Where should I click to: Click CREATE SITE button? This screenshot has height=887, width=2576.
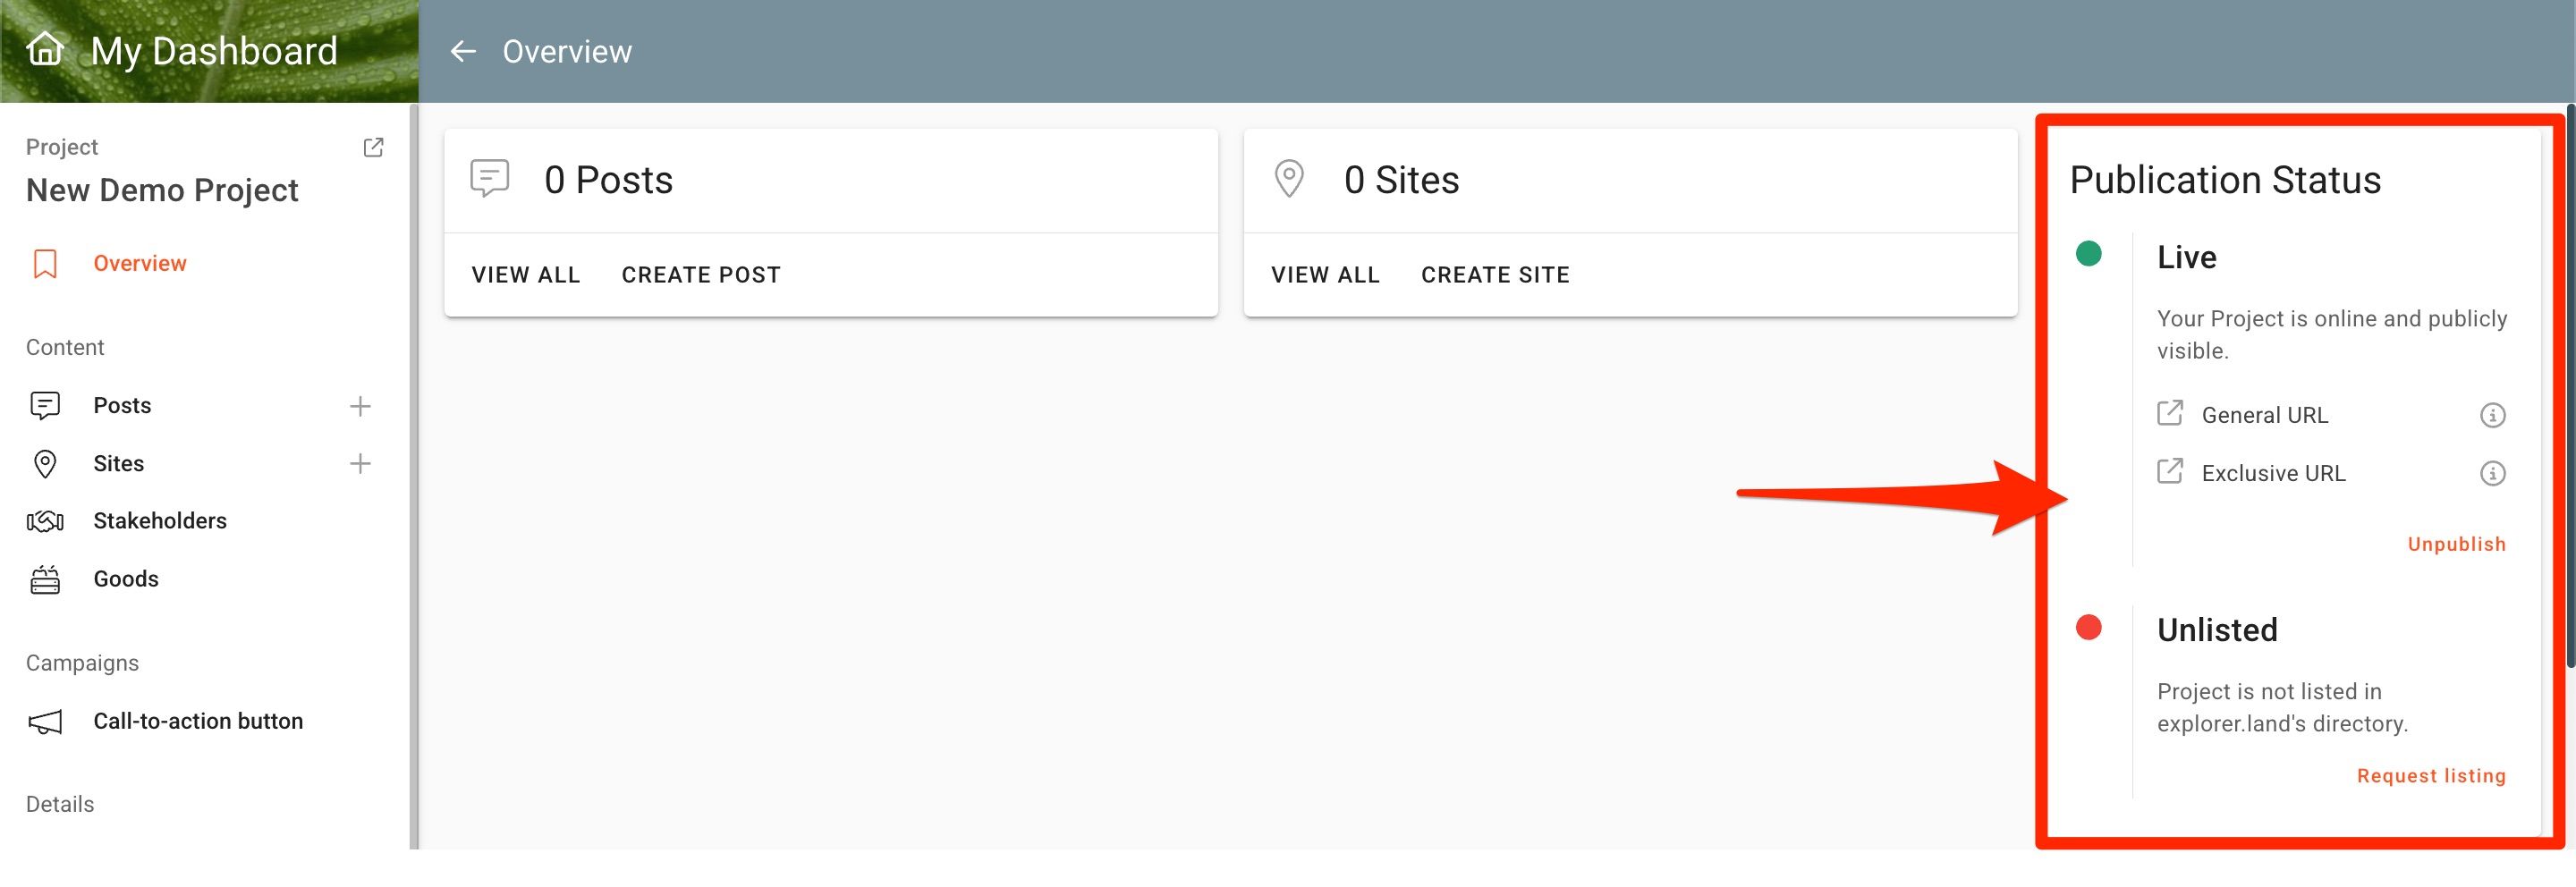click(x=1495, y=275)
